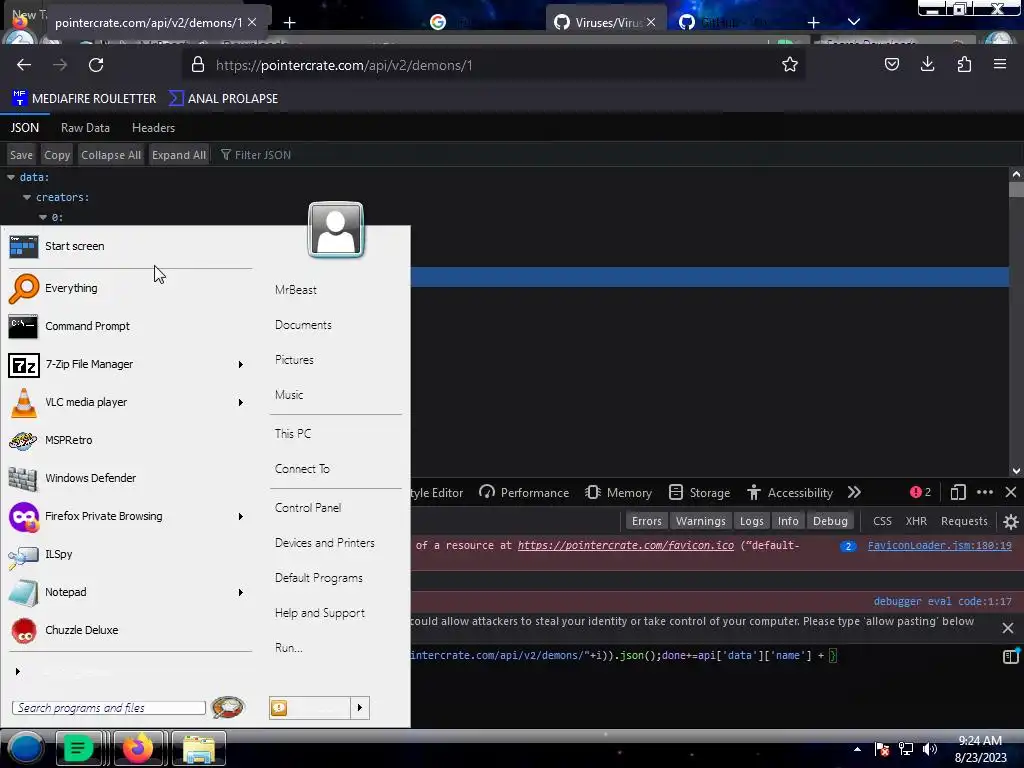
Task: Show more devtools tabs chevron
Action: pos(854,492)
